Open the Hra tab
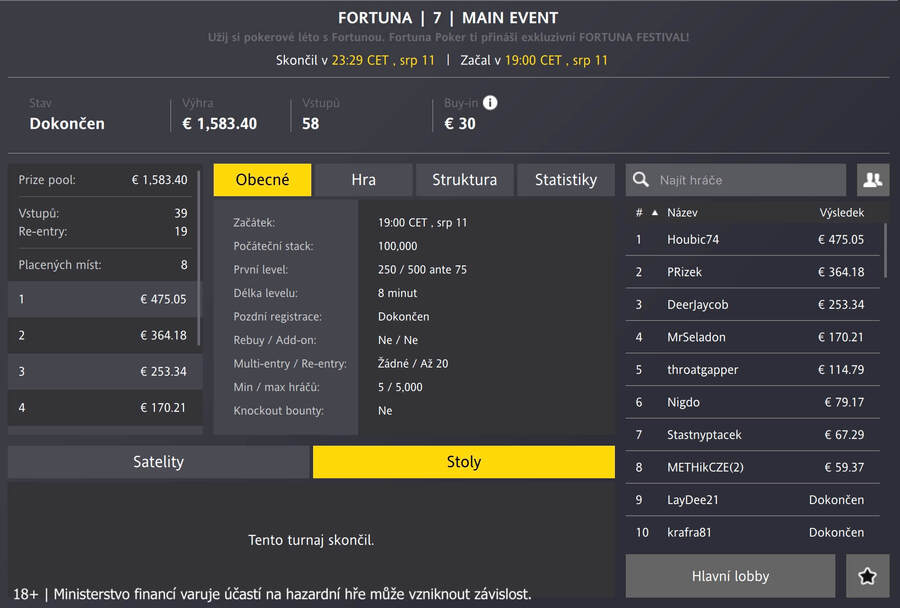The image size is (900, 608). [x=364, y=180]
